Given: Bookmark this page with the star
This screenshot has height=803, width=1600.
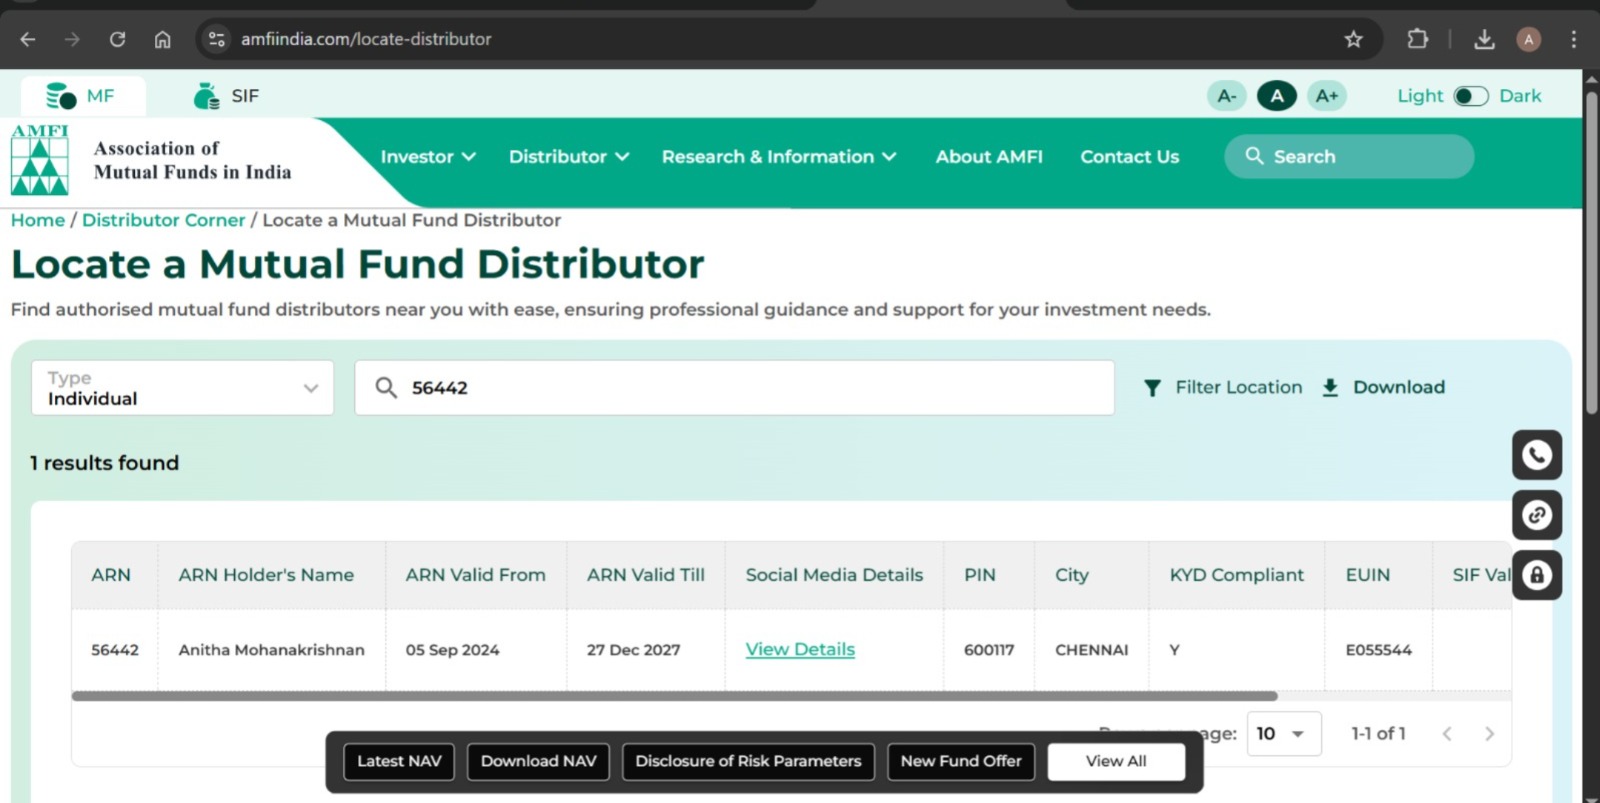Looking at the screenshot, I should pyautogui.click(x=1353, y=39).
